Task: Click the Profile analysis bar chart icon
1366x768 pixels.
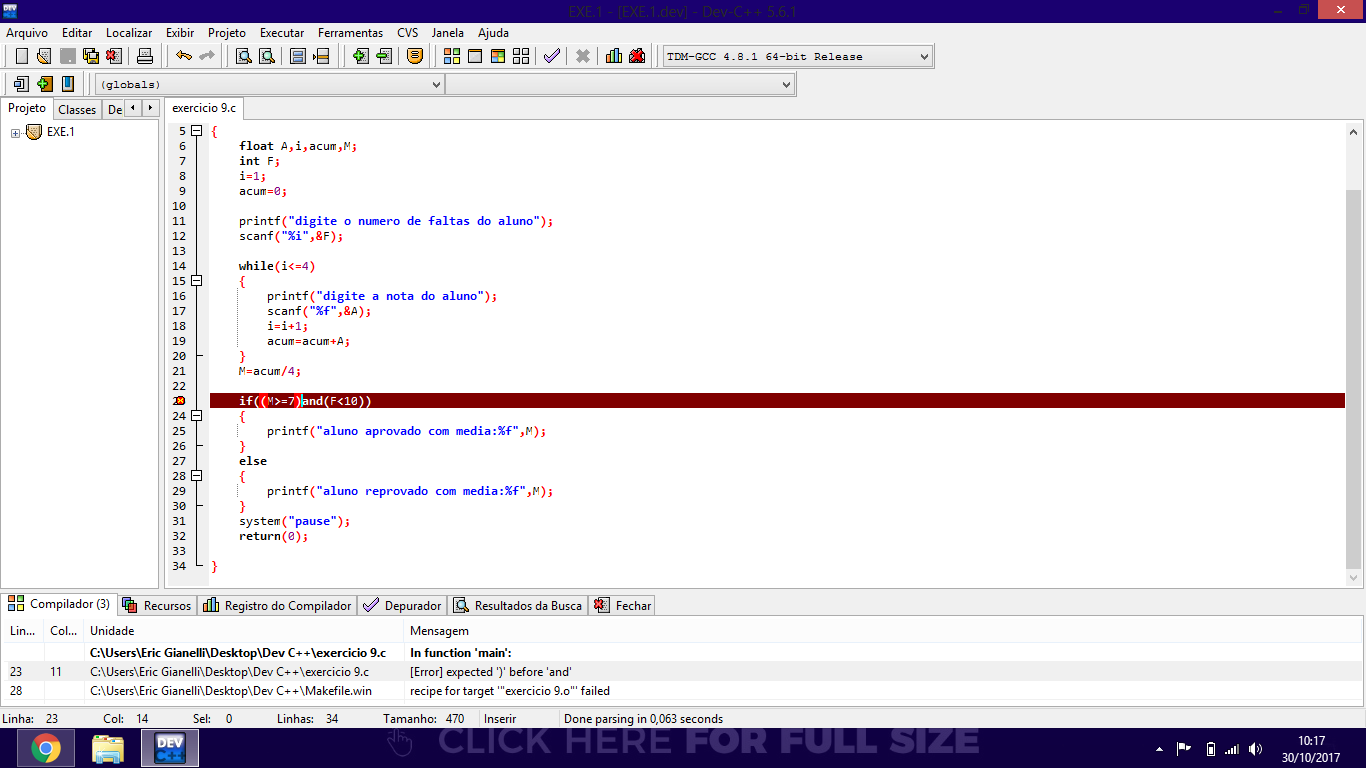Action: [x=614, y=56]
